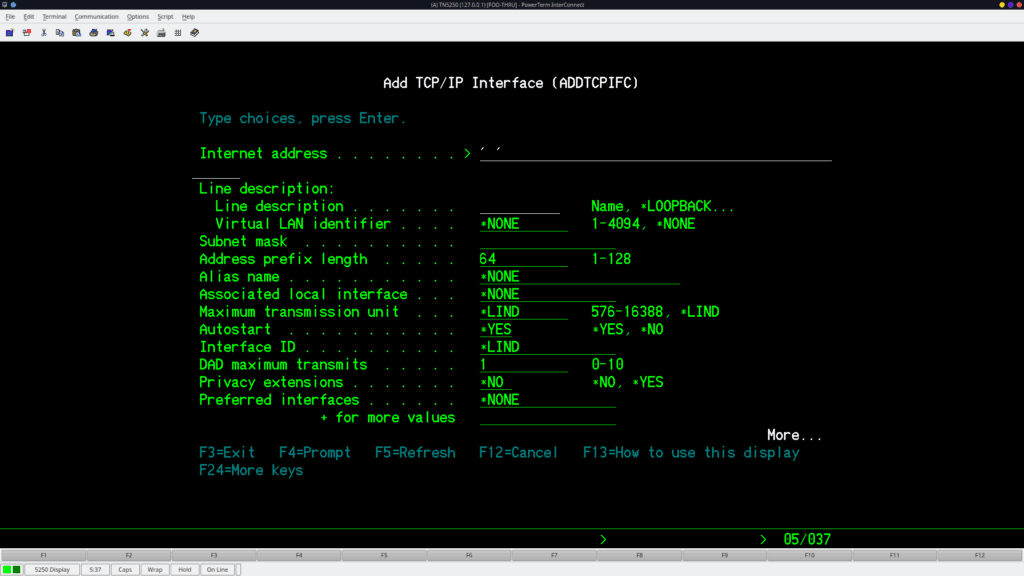Click the Copy toolbar icon

[60, 33]
